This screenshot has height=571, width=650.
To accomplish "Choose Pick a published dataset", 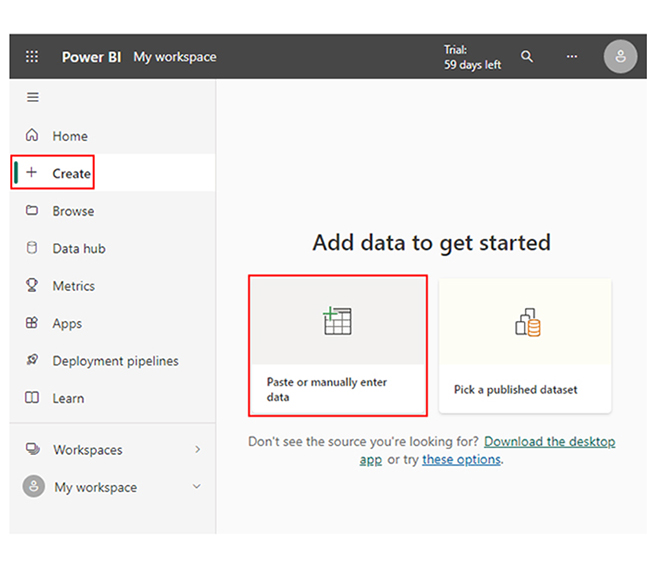I will 525,345.
